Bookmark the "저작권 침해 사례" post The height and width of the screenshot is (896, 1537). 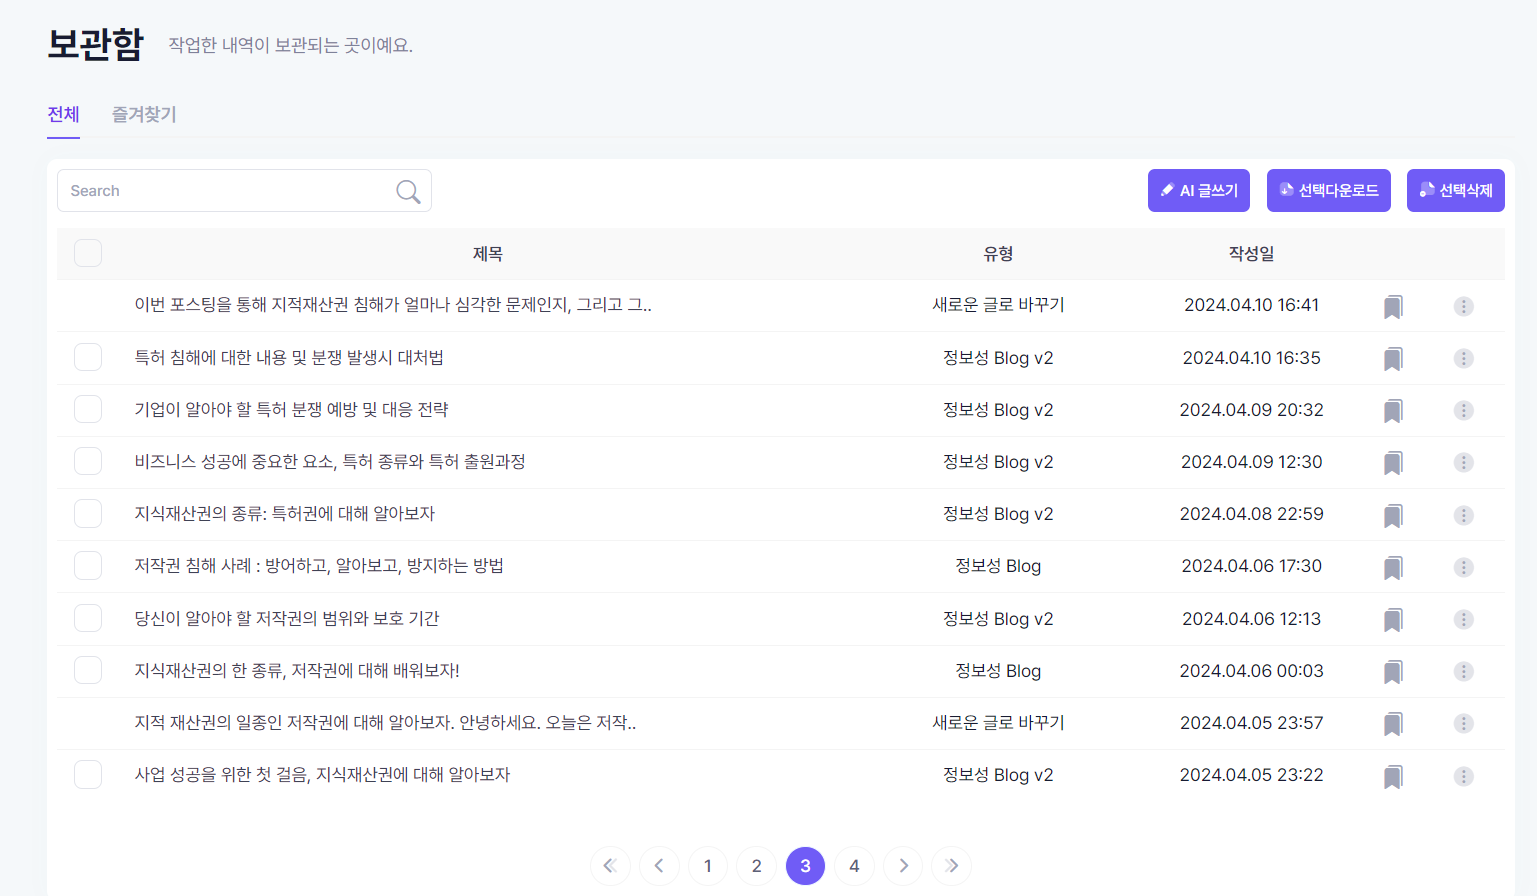click(x=1392, y=567)
